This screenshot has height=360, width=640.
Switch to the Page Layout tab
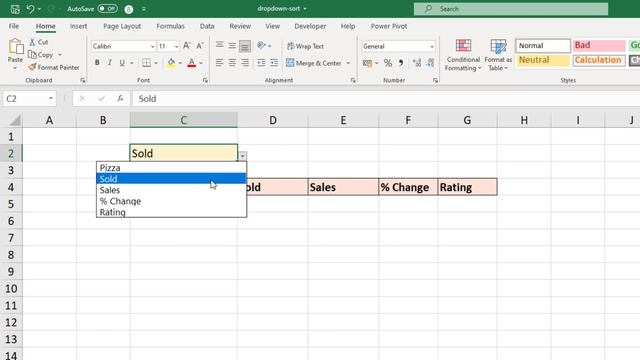click(122, 26)
